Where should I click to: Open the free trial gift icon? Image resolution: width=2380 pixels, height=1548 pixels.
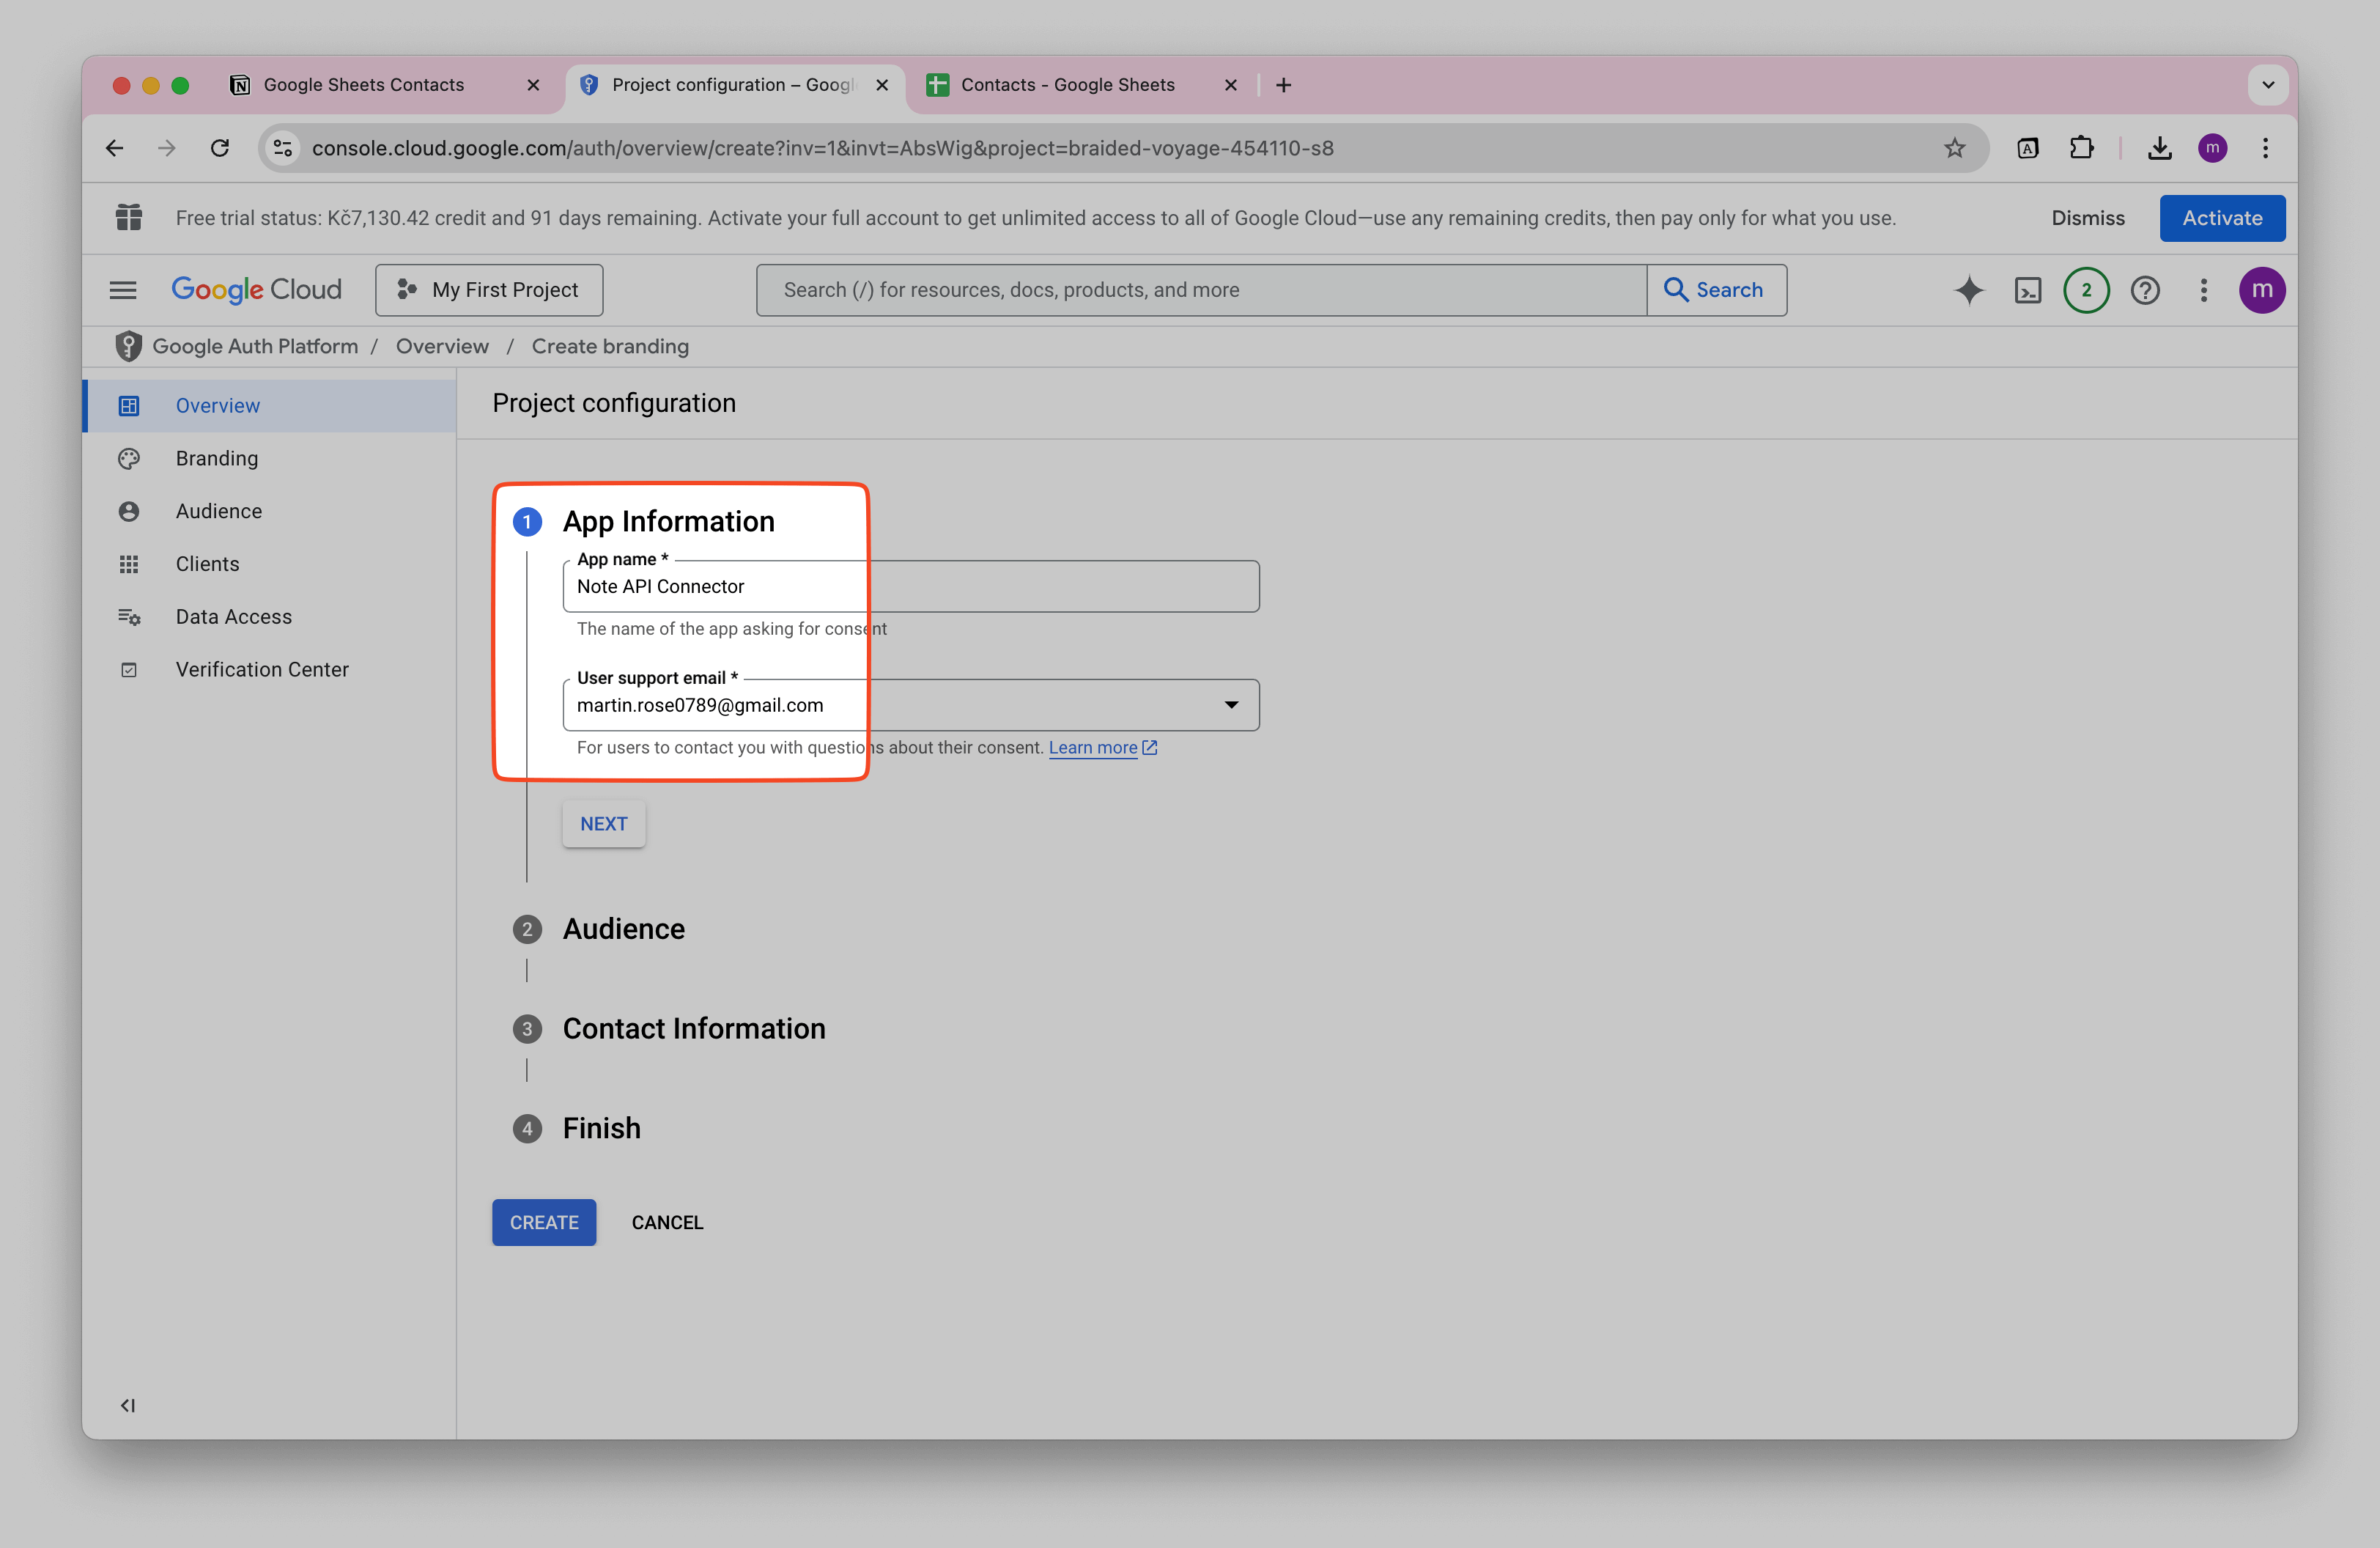point(128,217)
